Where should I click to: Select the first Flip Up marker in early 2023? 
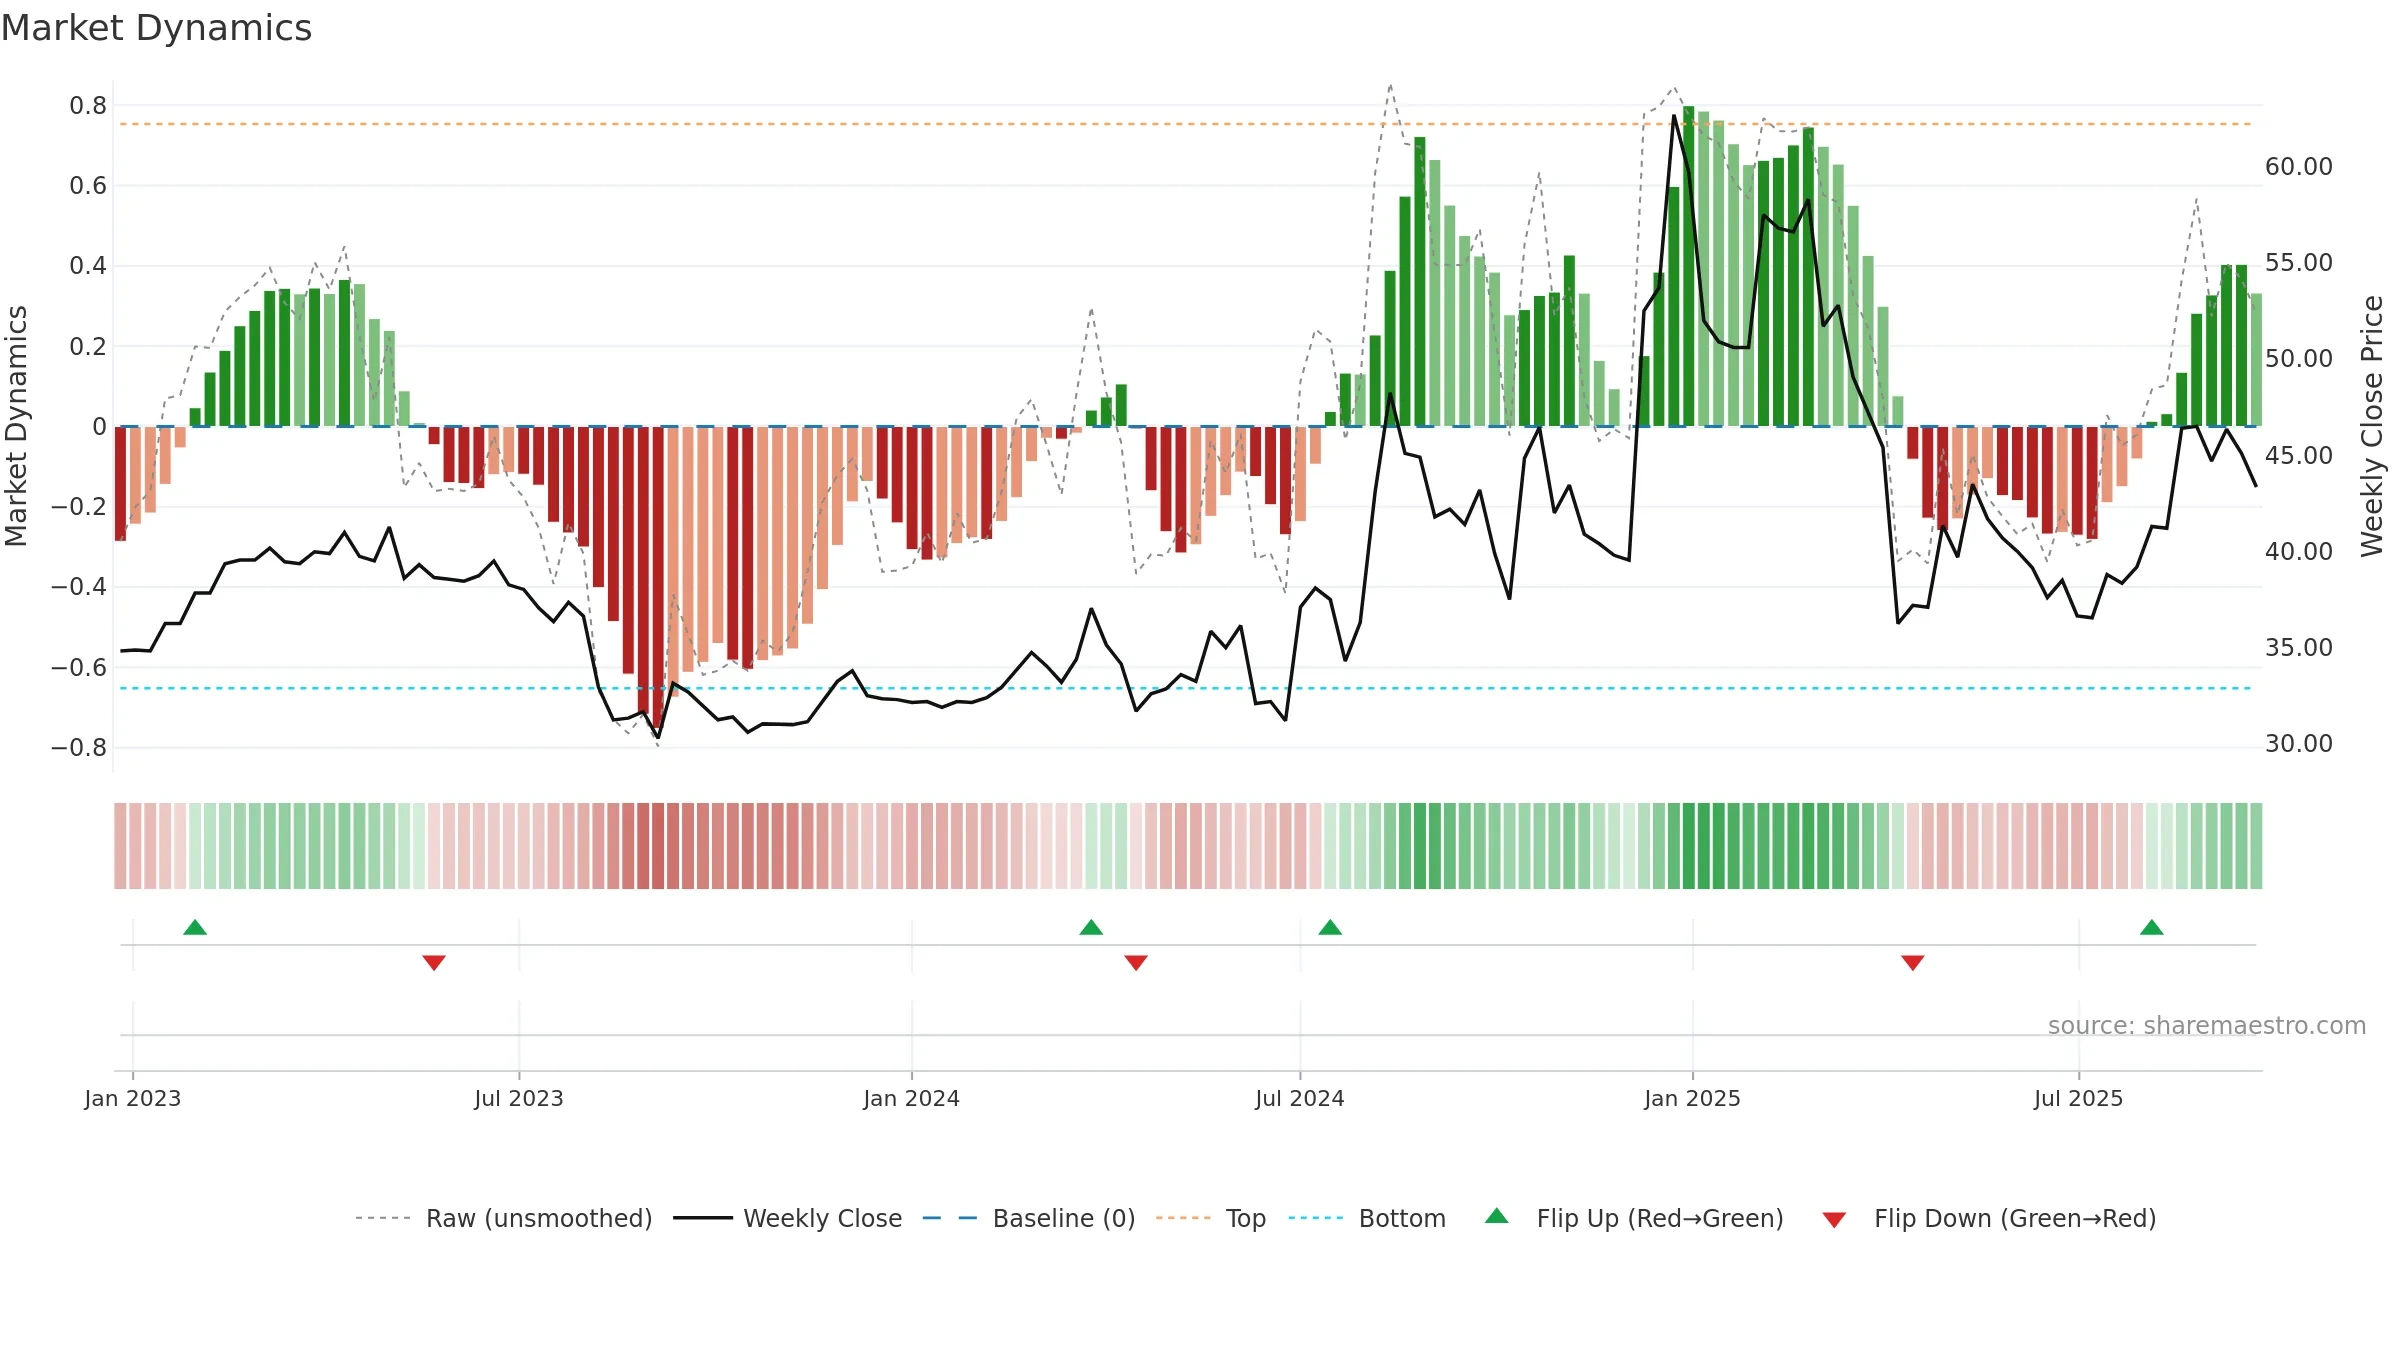(x=195, y=928)
